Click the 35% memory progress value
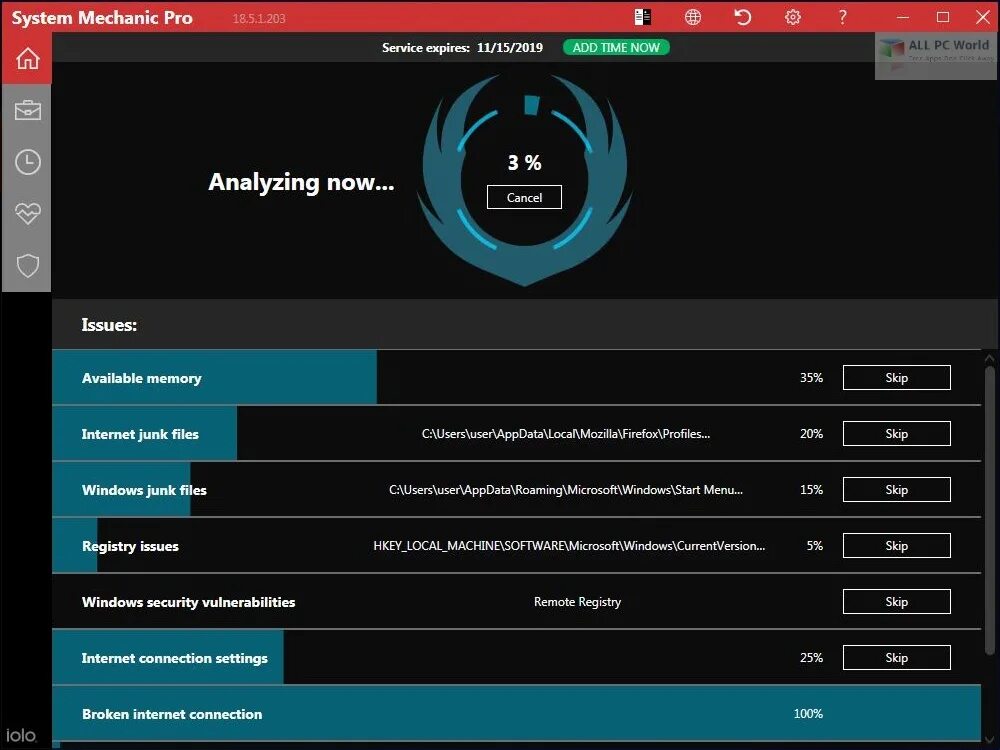Image resolution: width=1000 pixels, height=750 pixels. point(811,378)
